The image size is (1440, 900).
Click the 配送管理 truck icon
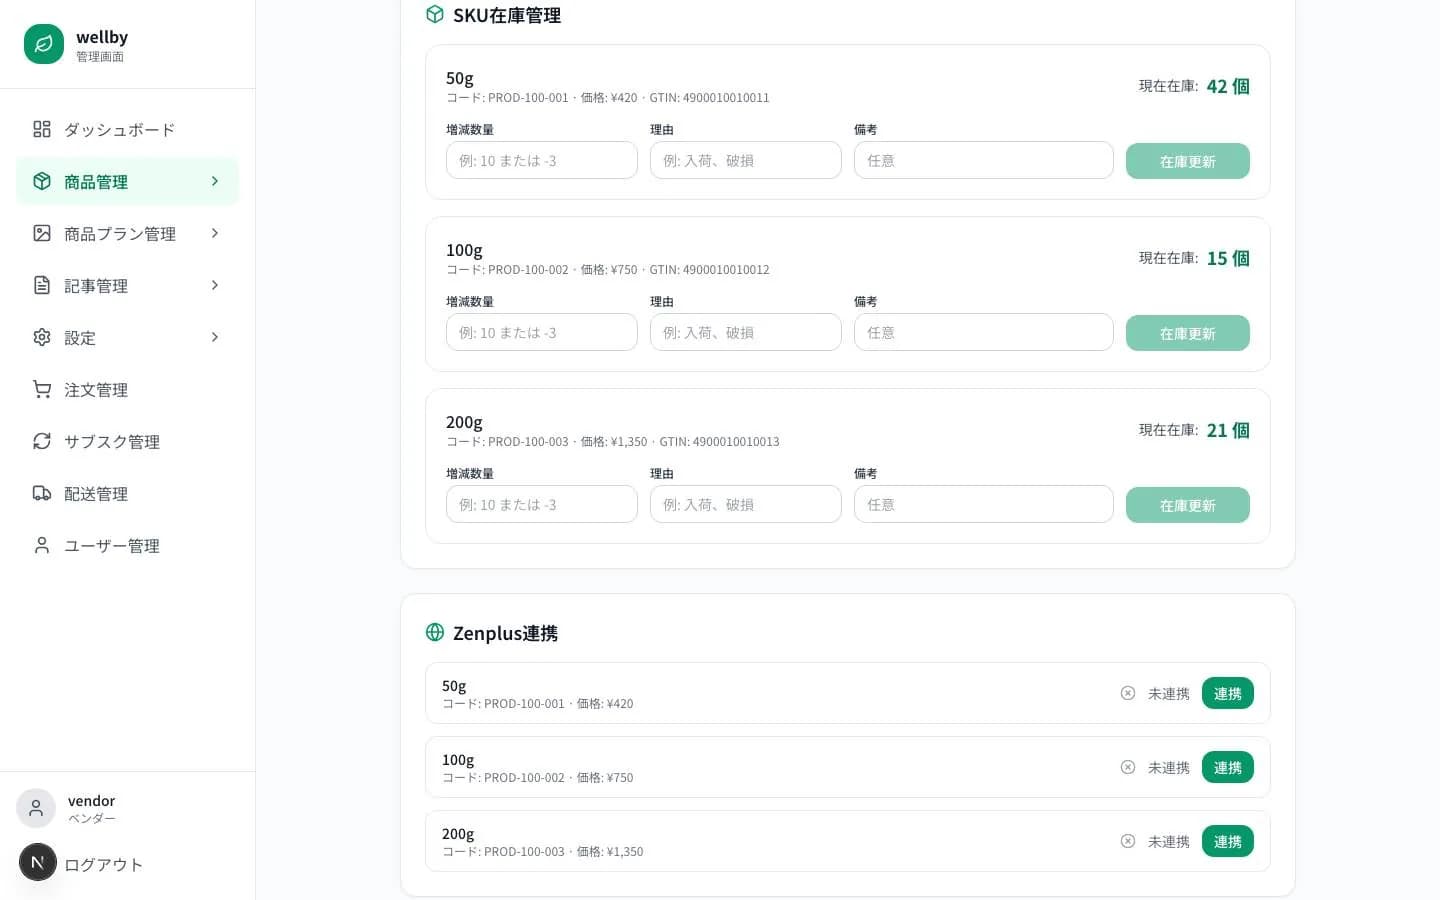[x=42, y=493]
